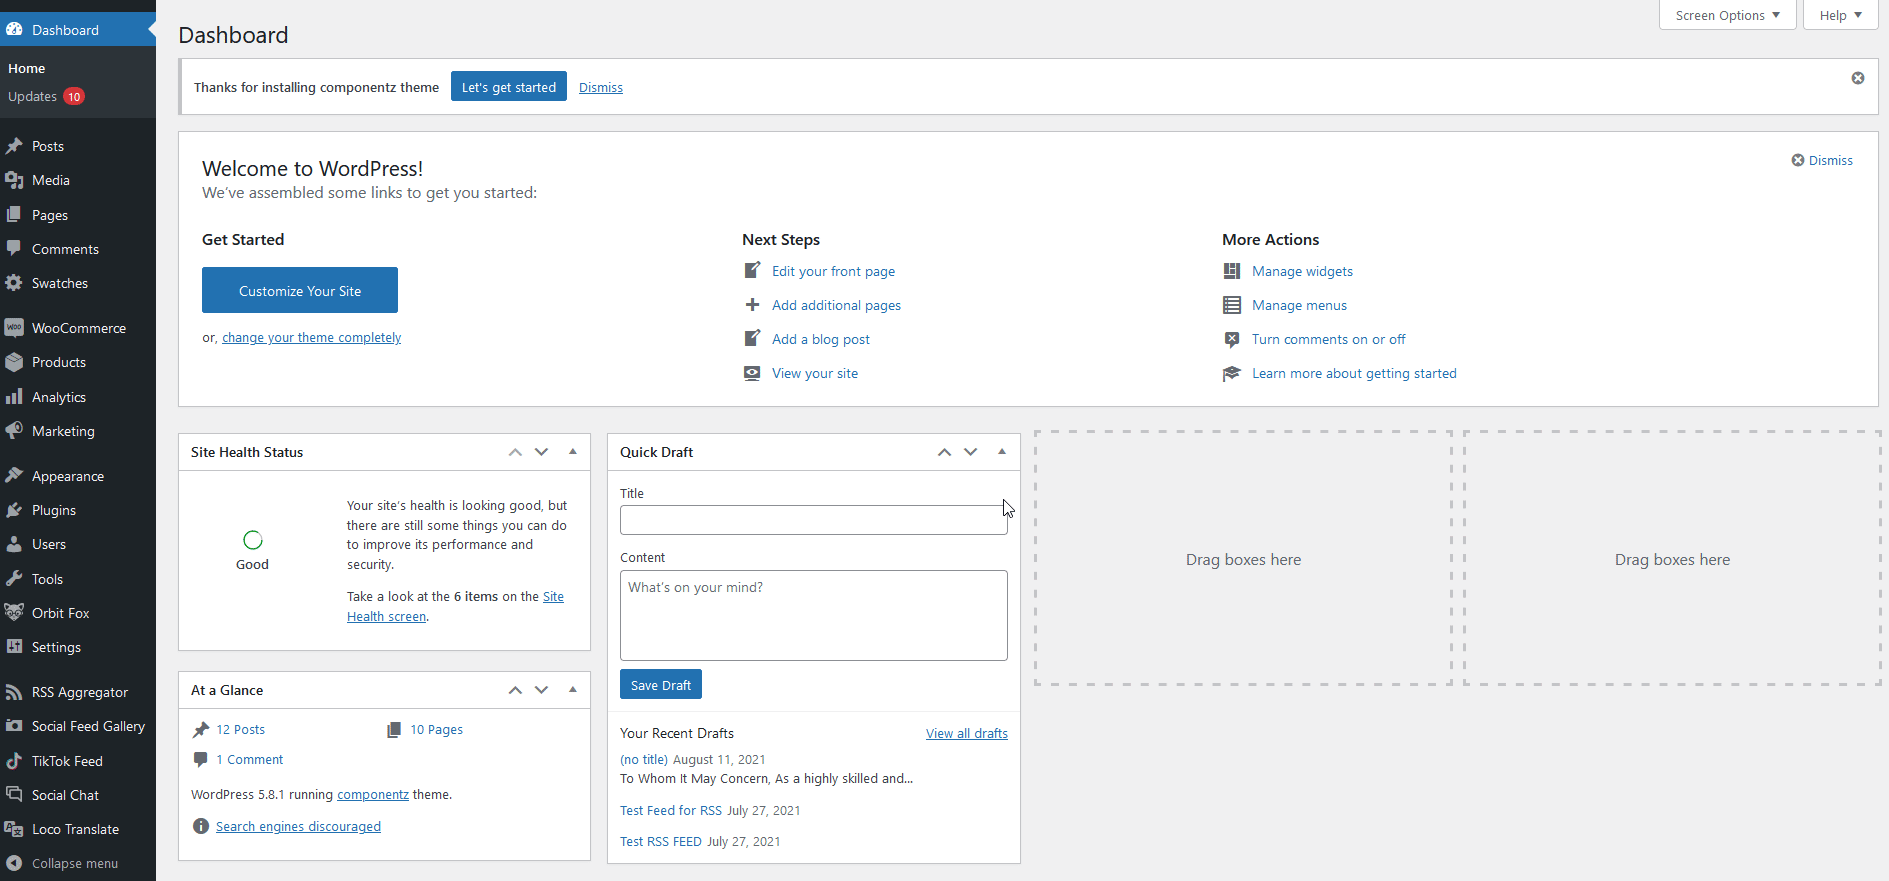Click the Products box icon
The width and height of the screenshot is (1889, 881).
click(x=14, y=362)
